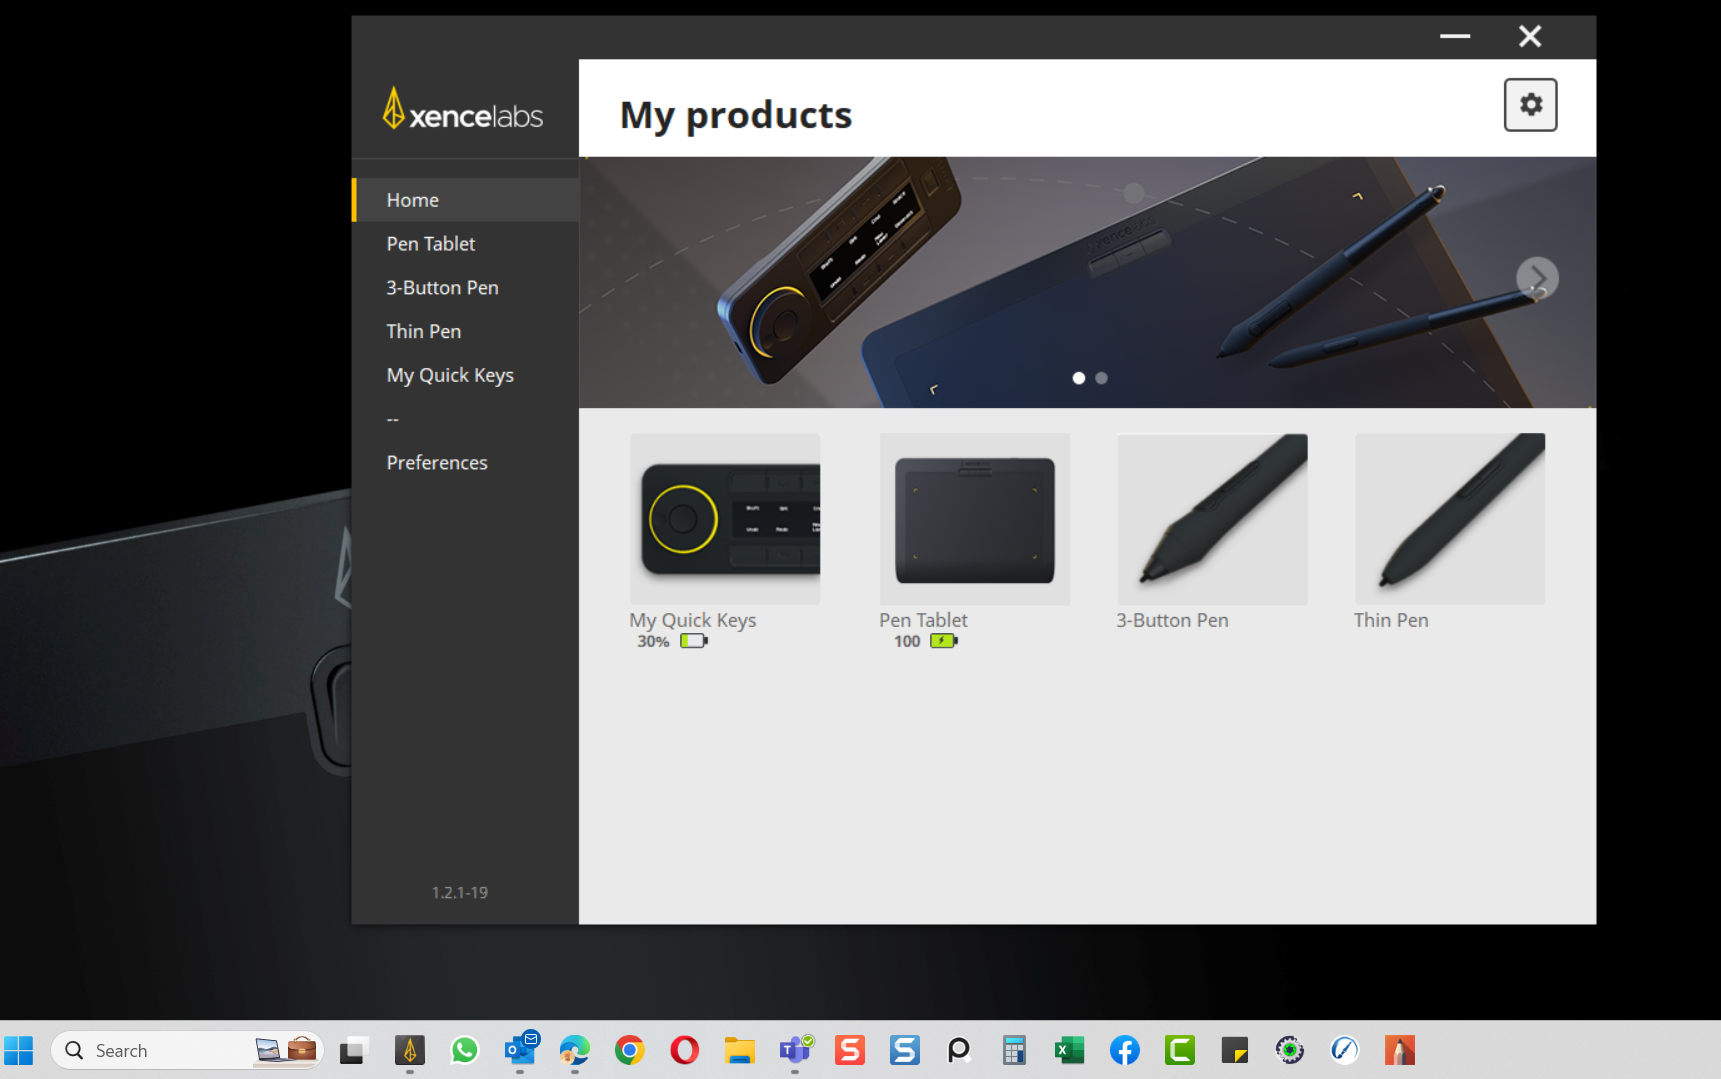Open Preferences in the sidebar
This screenshot has height=1079, width=1721.
466,462
